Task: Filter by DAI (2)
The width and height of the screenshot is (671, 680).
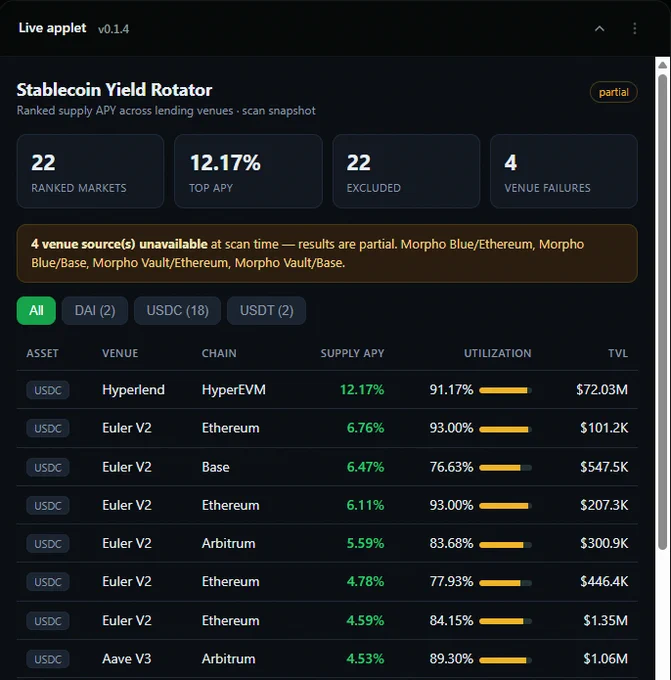Action: (x=95, y=311)
